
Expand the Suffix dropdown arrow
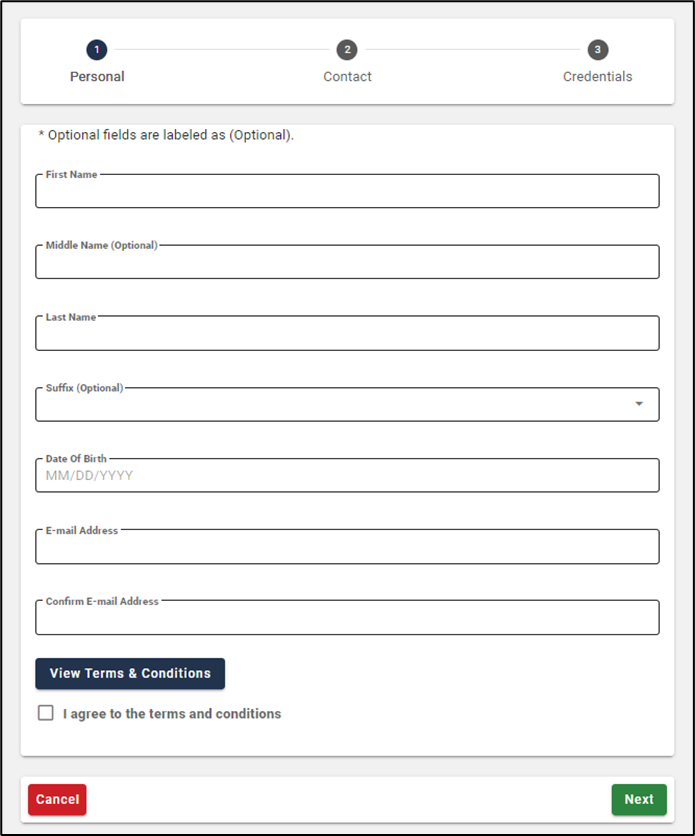639,404
